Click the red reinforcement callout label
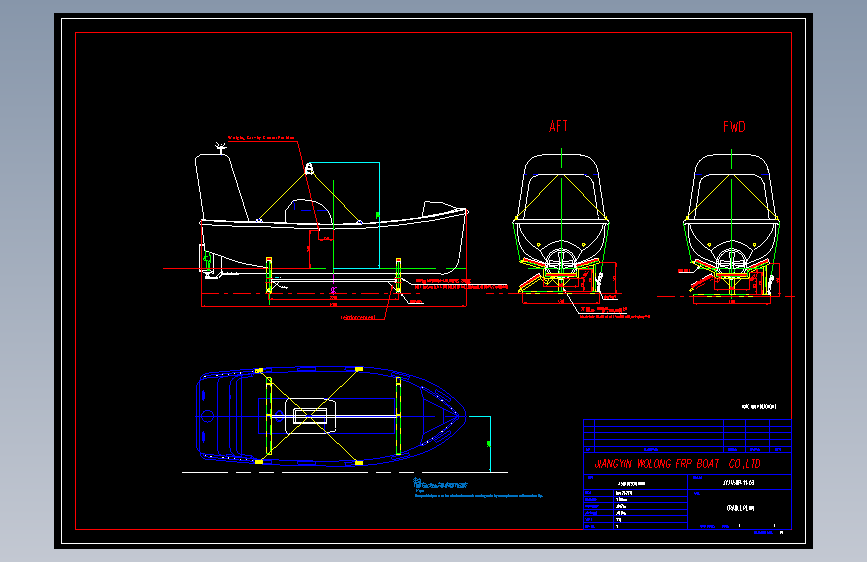Screen dimensions: 867x562 (x=358, y=318)
